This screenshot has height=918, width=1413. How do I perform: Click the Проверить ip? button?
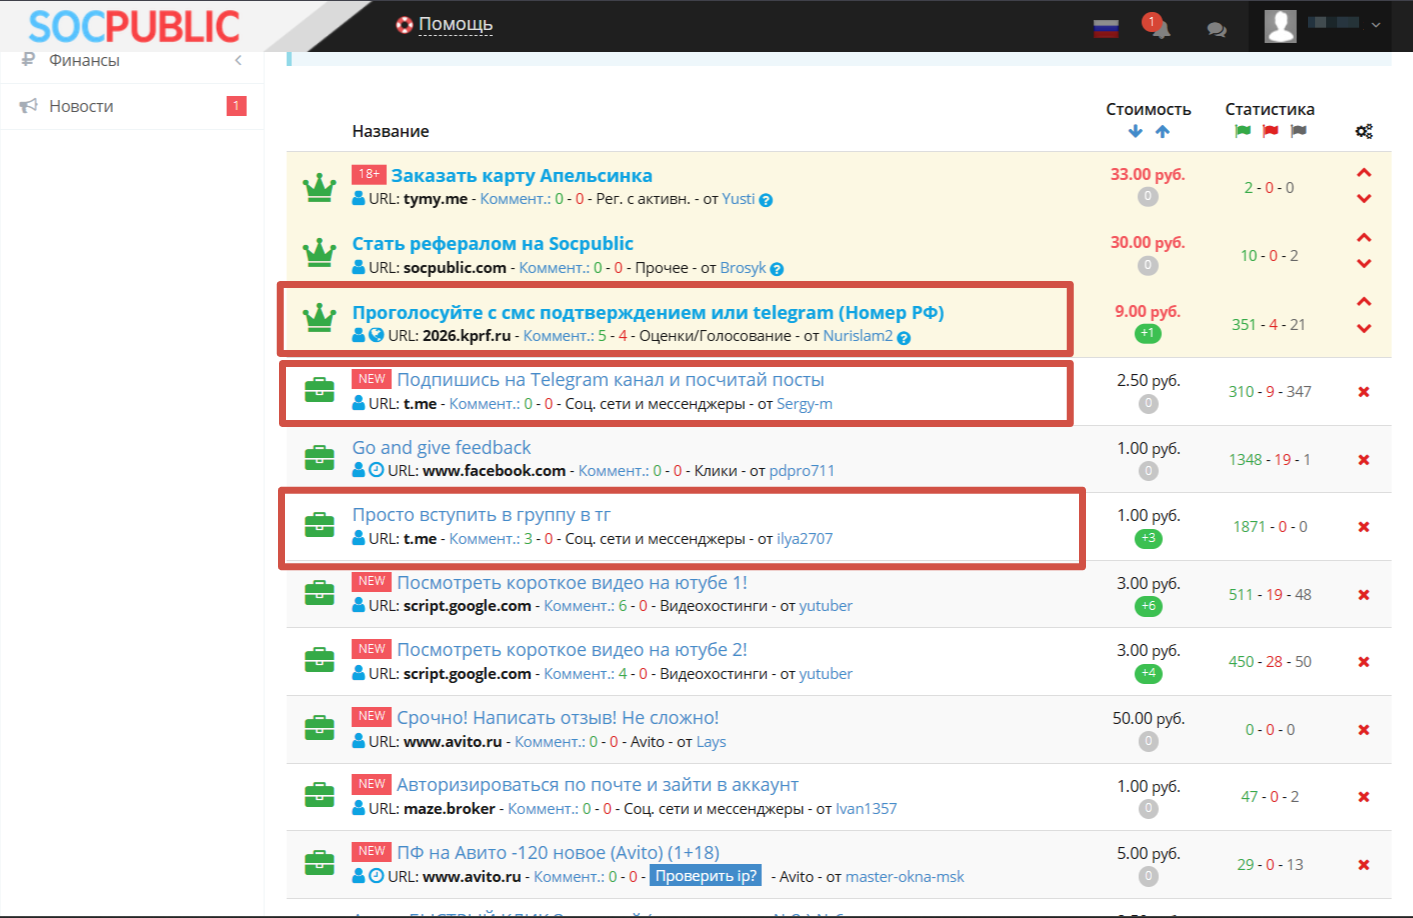pyautogui.click(x=706, y=876)
